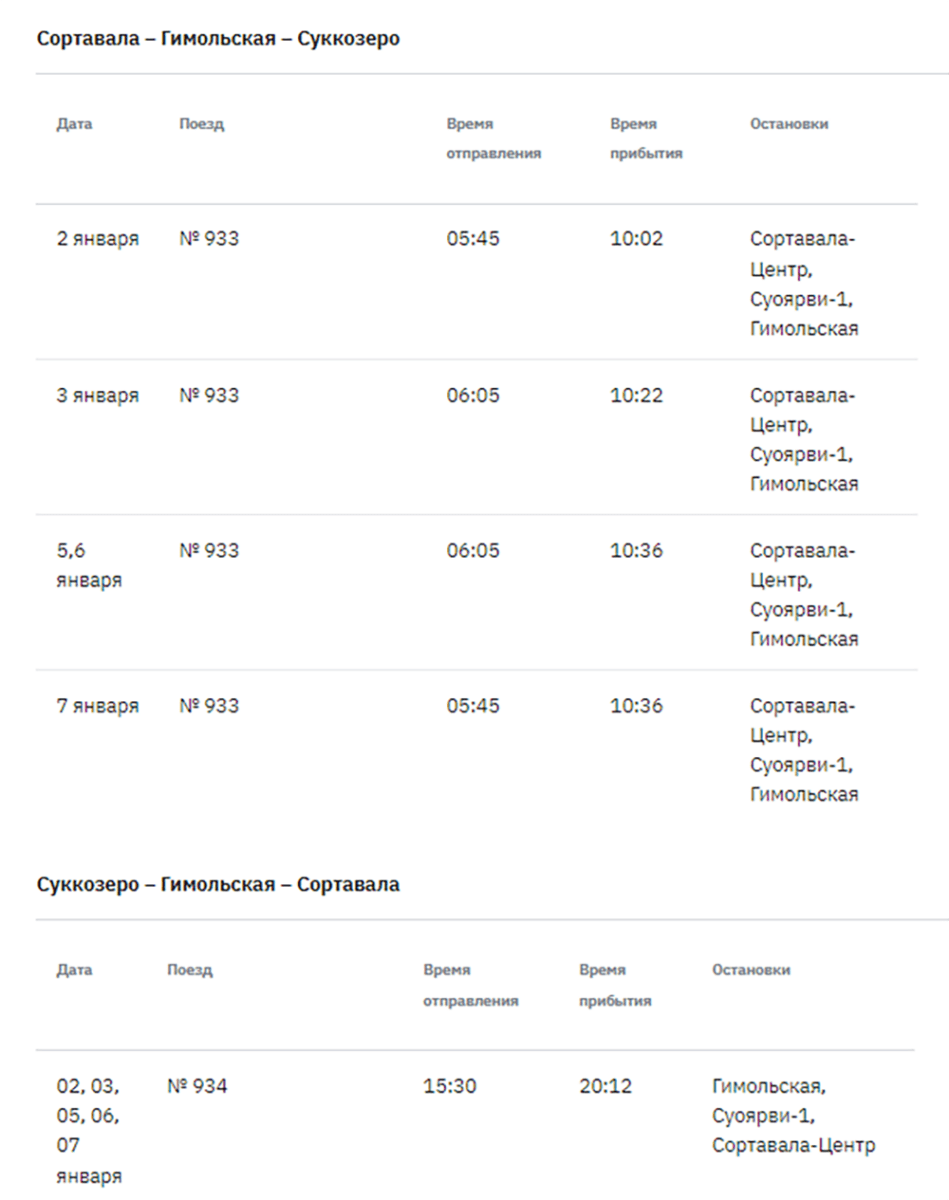Click departure time 05:45 for 7 января
The width and height of the screenshot is (949, 1200).
(x=473, y=706)
